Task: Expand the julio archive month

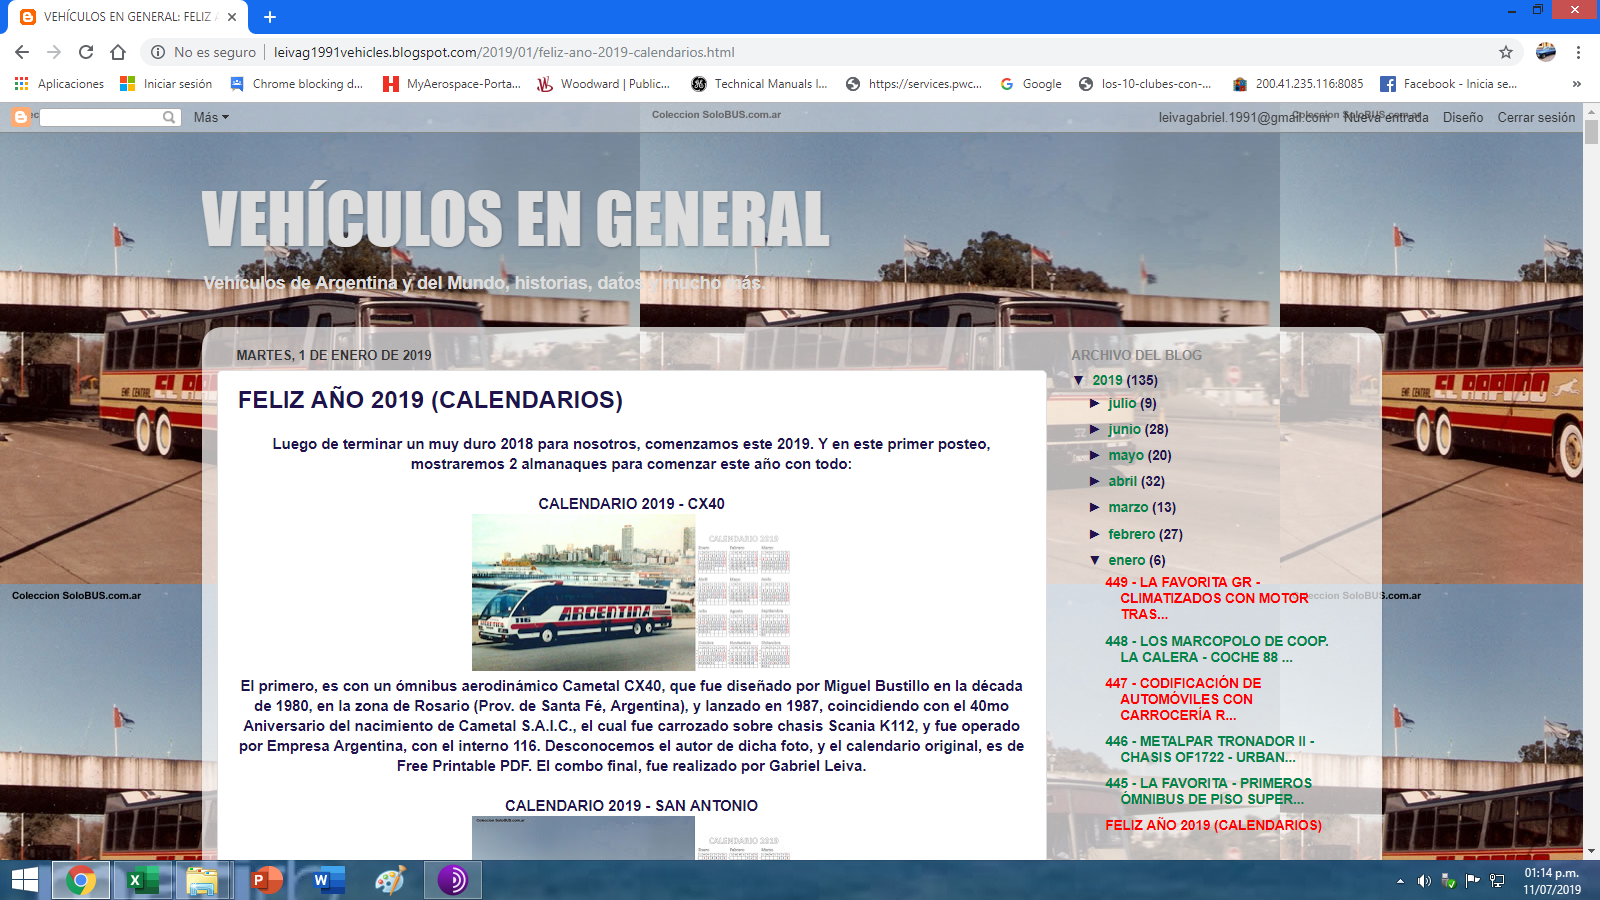Action: coord(1095,404)
